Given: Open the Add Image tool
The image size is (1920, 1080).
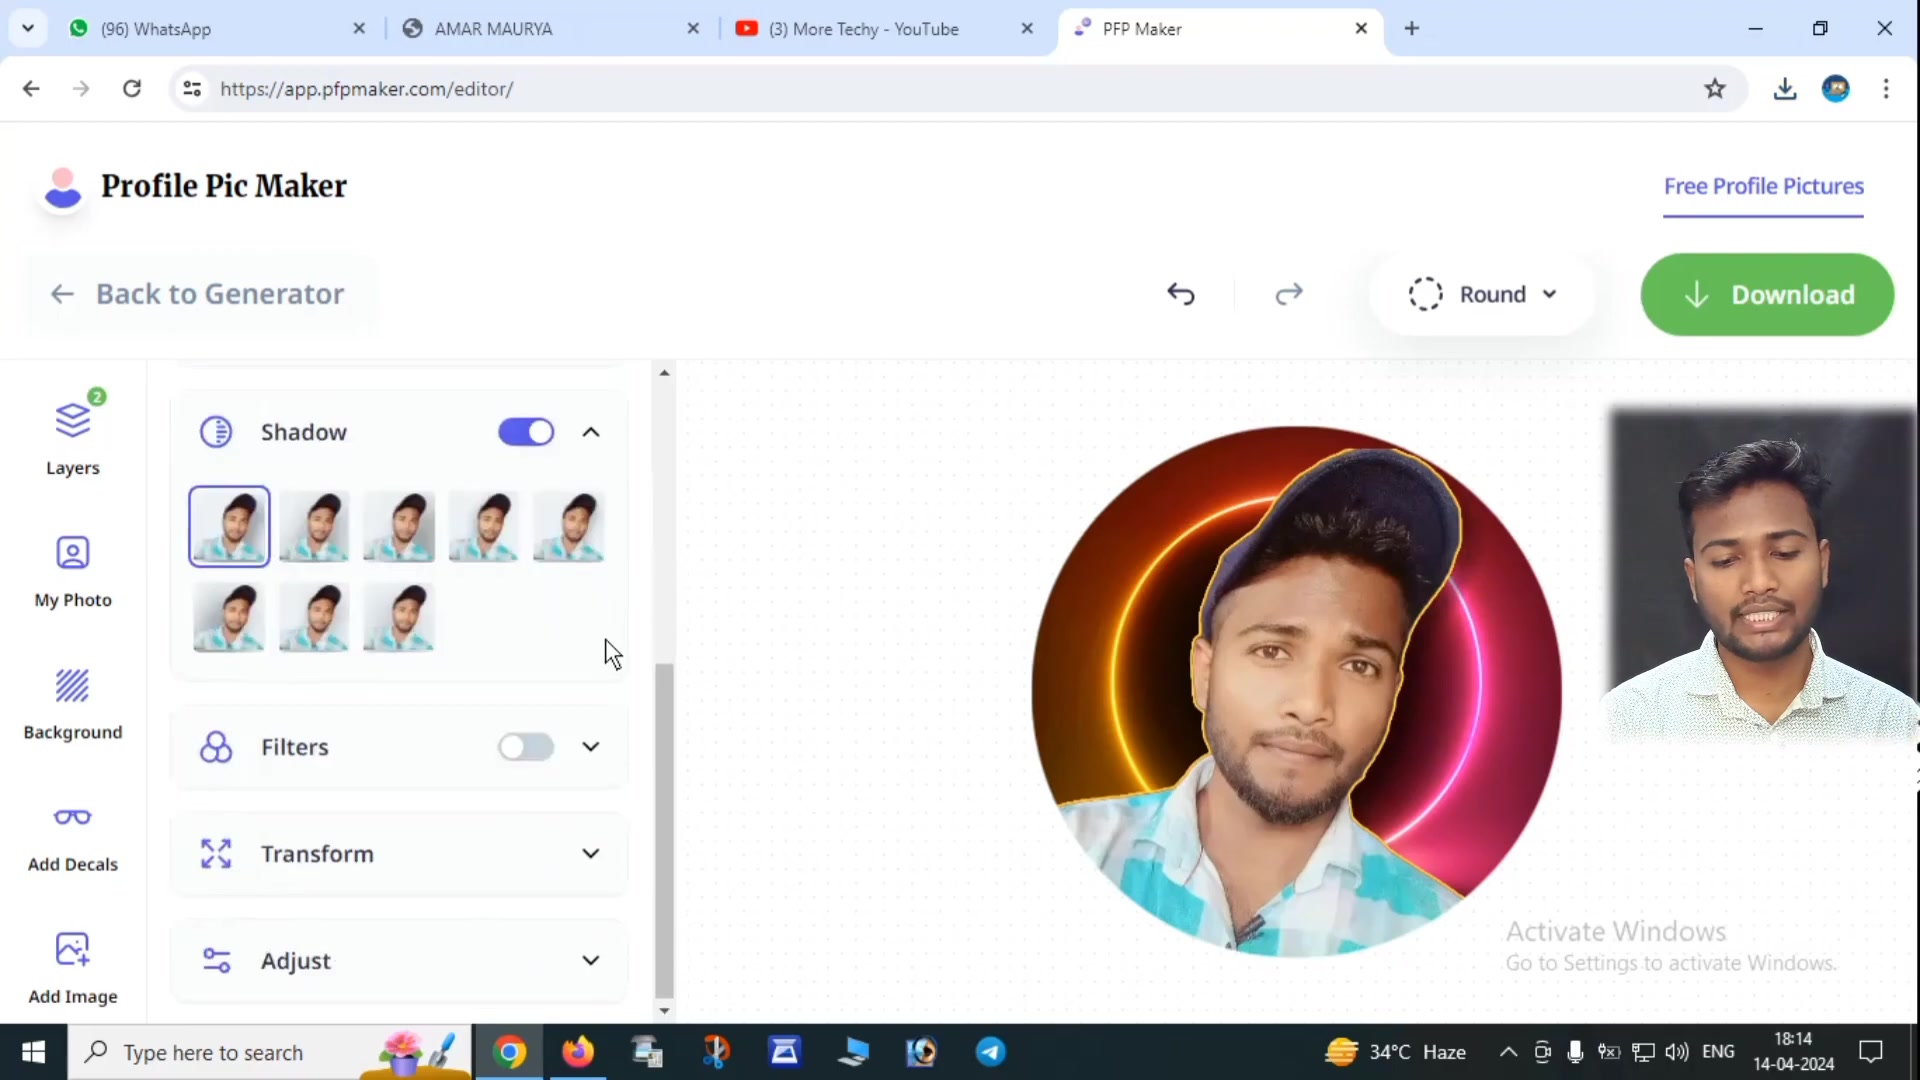Looking at the screenshot, I should point(73,968).
